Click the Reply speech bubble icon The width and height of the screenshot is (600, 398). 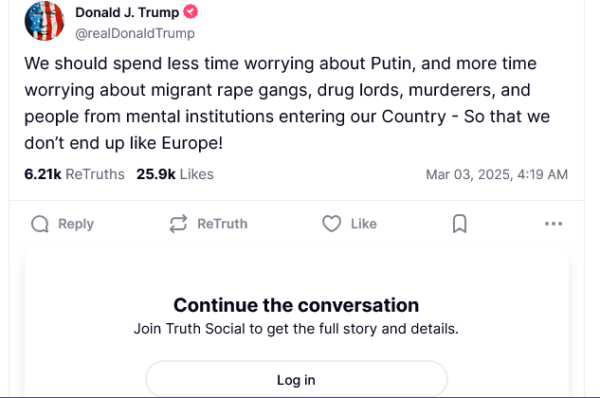40,224
